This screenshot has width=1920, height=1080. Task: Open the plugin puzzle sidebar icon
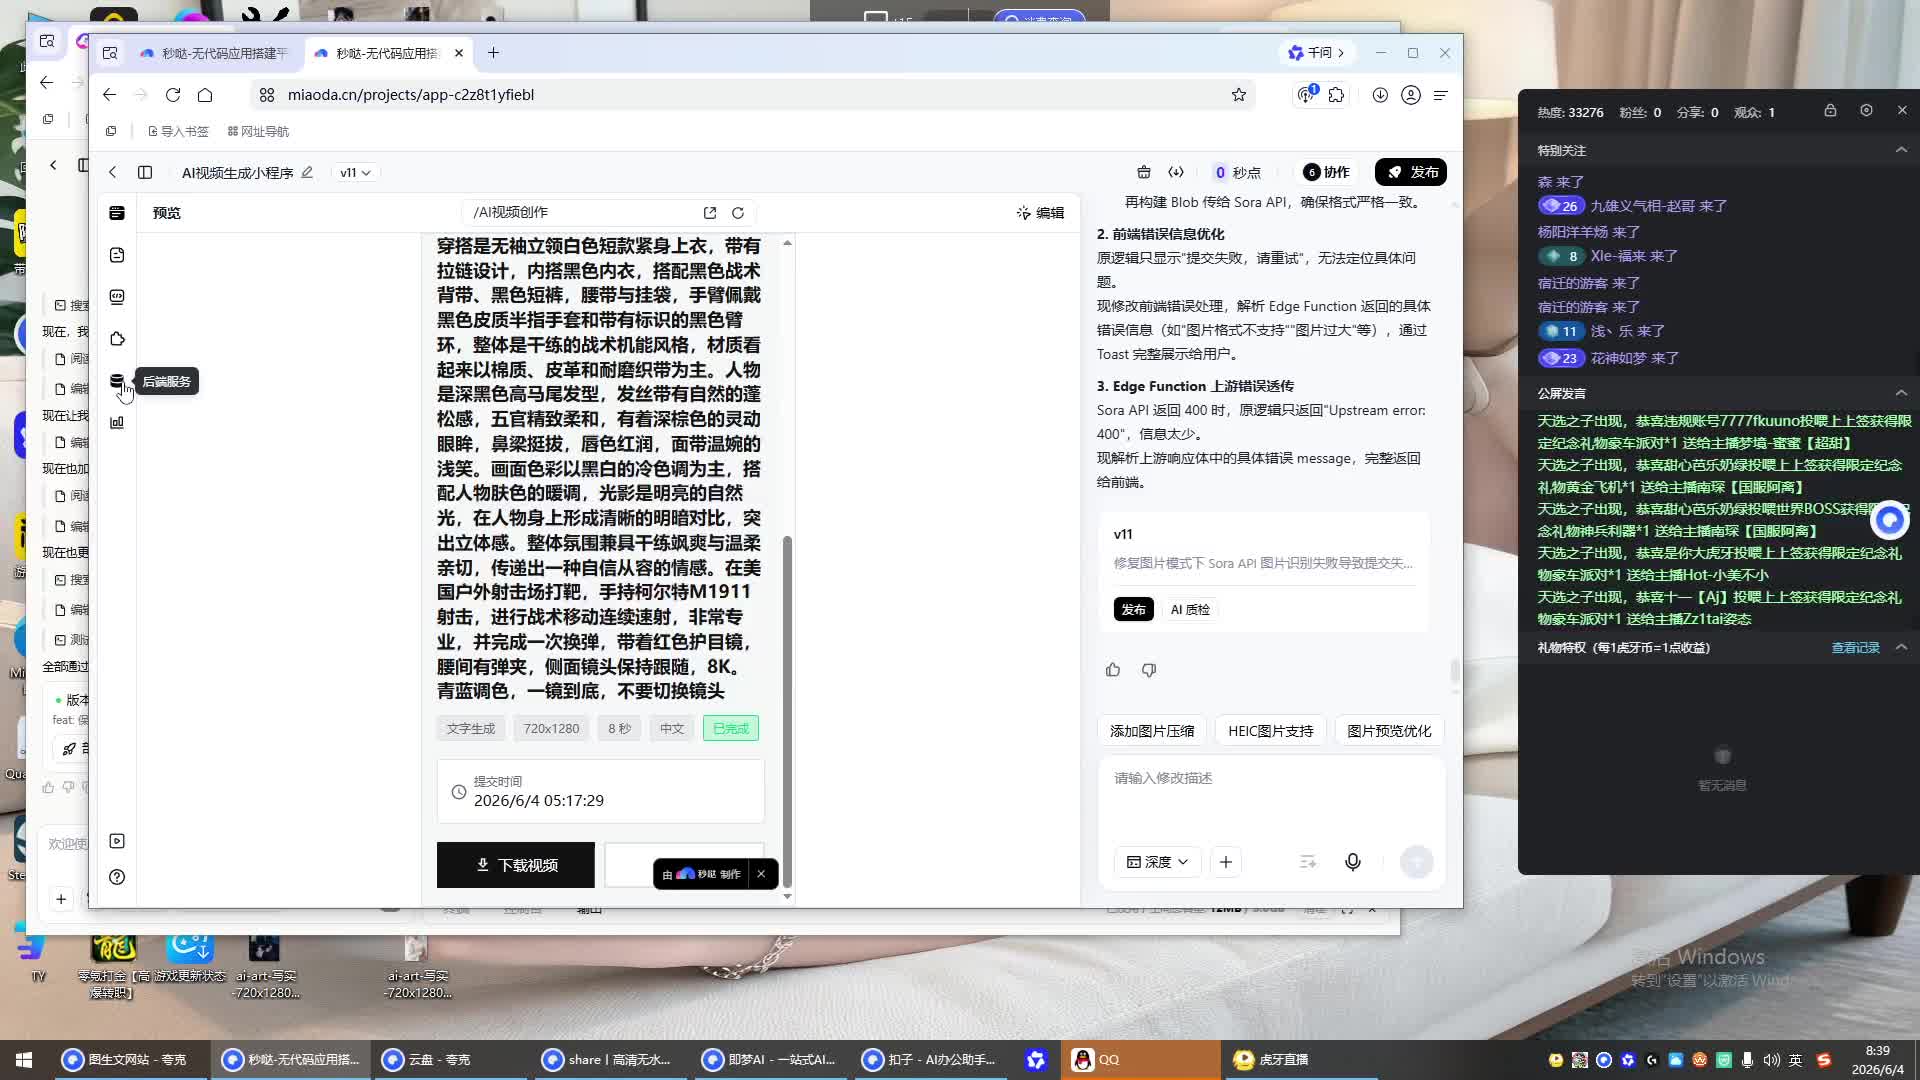point(117,339)
